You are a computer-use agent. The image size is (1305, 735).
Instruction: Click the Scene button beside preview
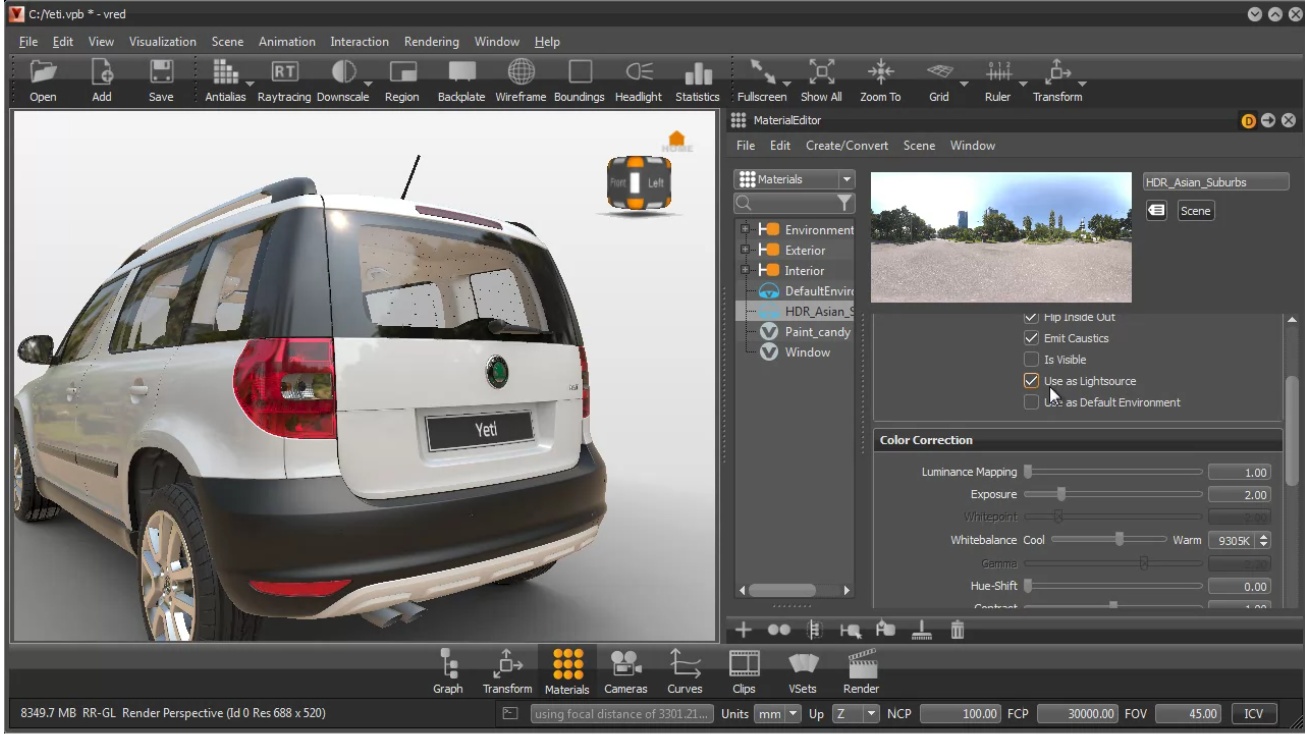pyautogui.click(x=1195, y=211)
